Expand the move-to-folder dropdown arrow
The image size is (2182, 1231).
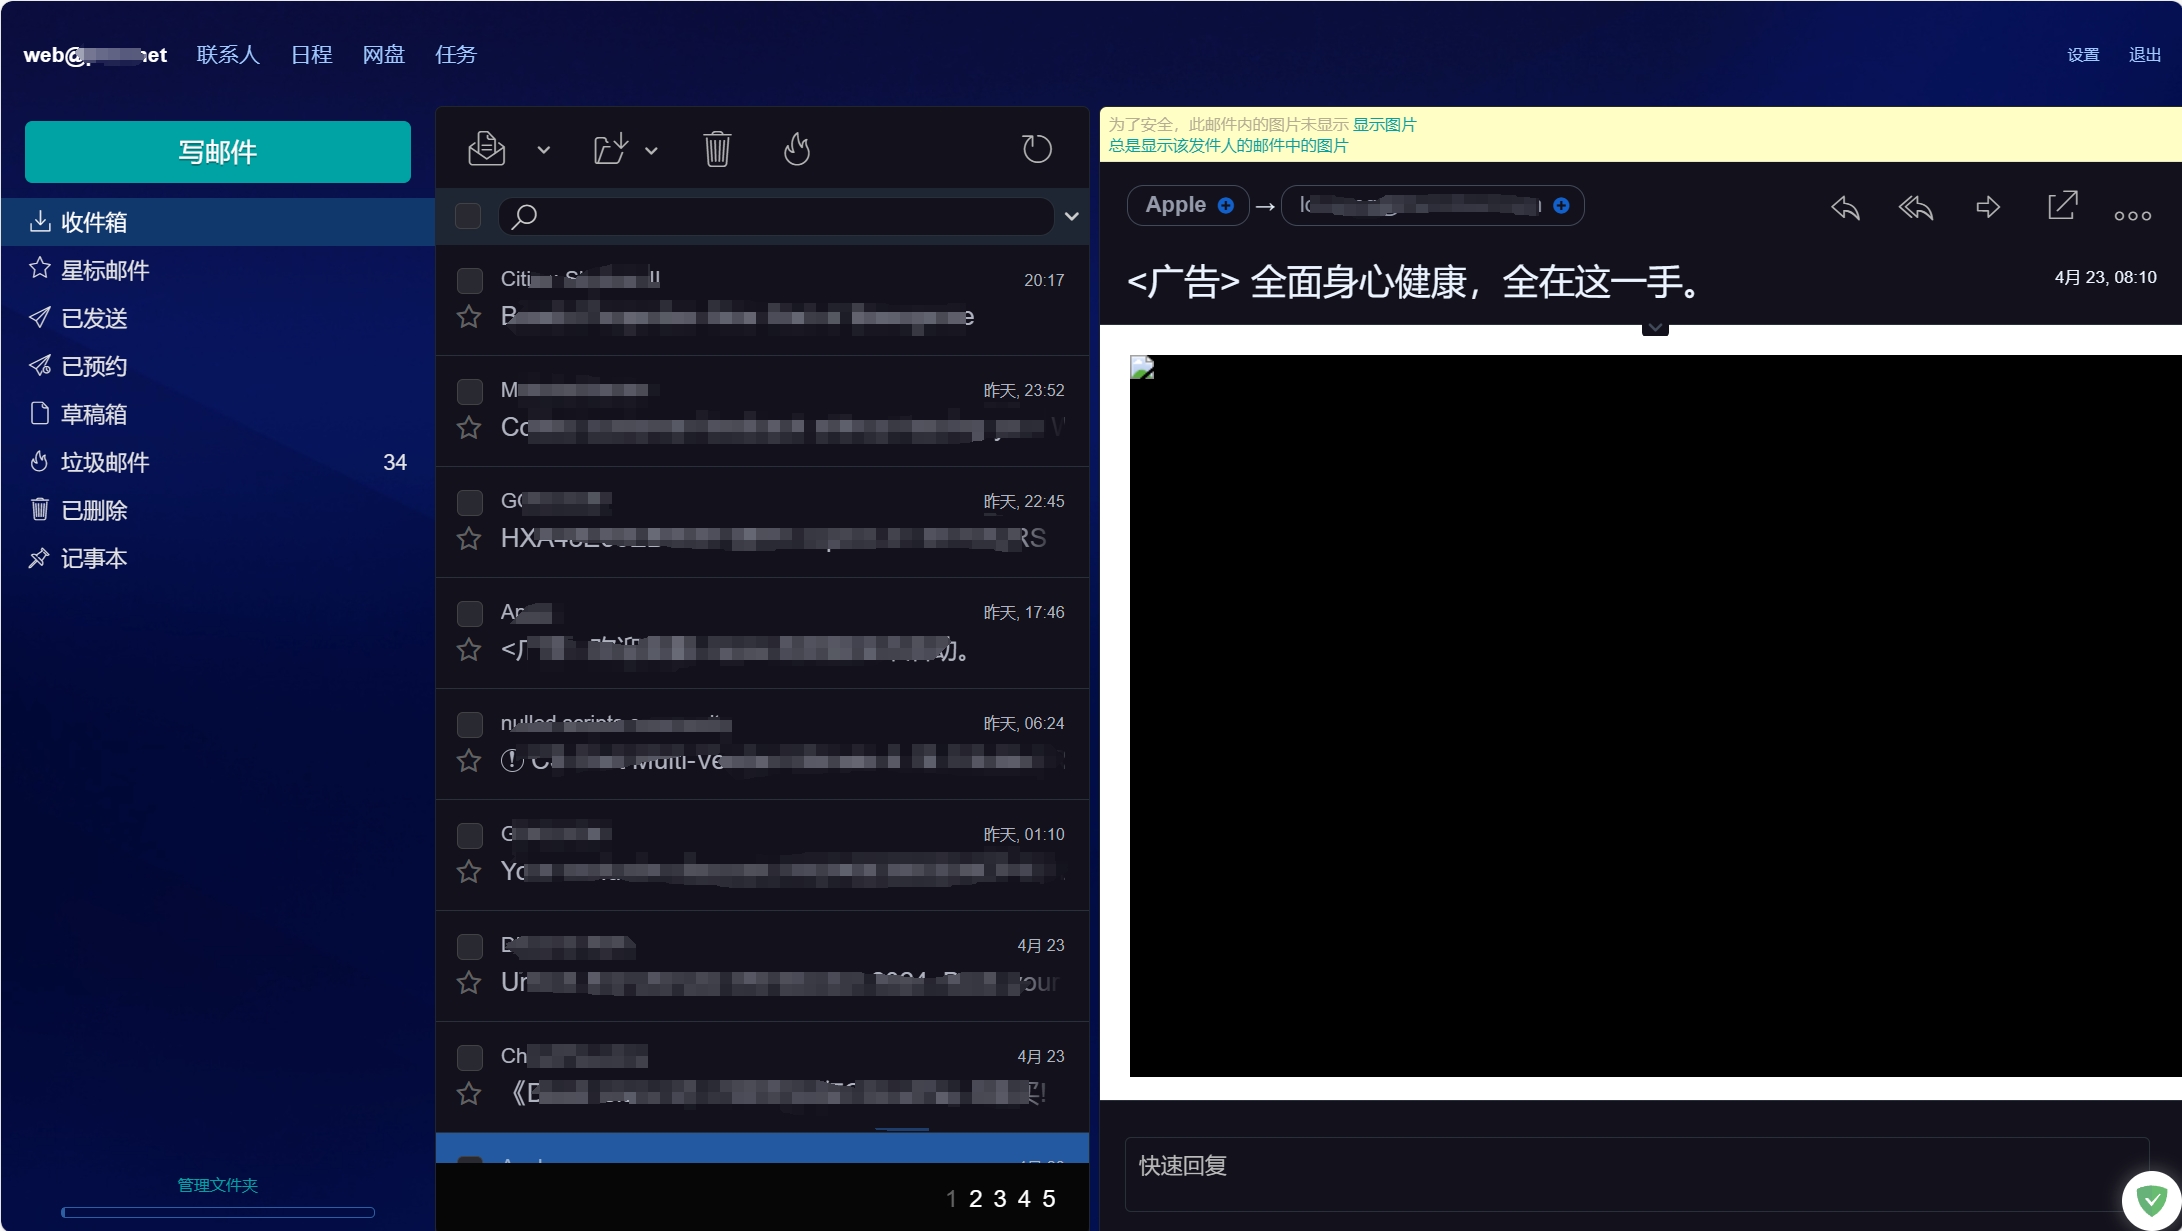click(651, 150)
